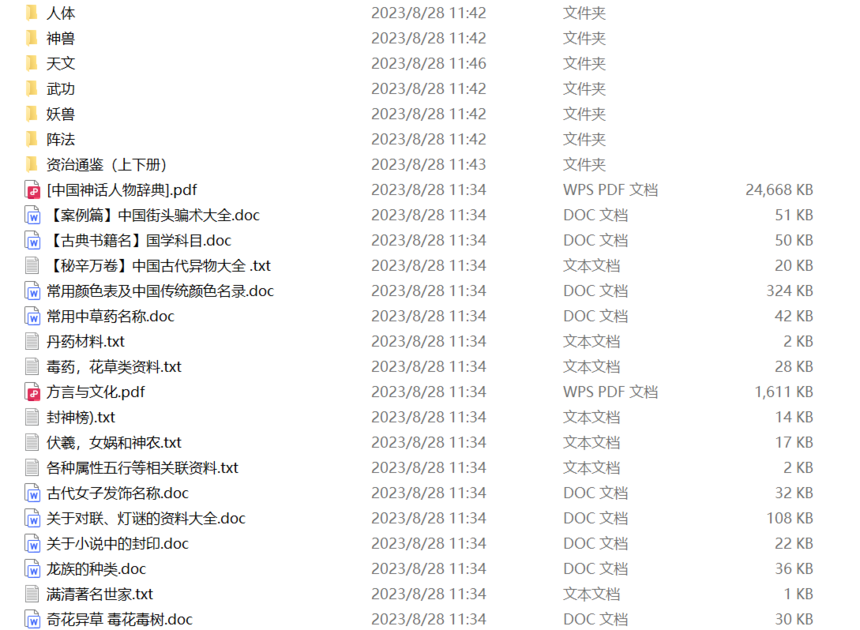Select 关于对联、灯谜的资料大全.doc

[x=146, y=518]
